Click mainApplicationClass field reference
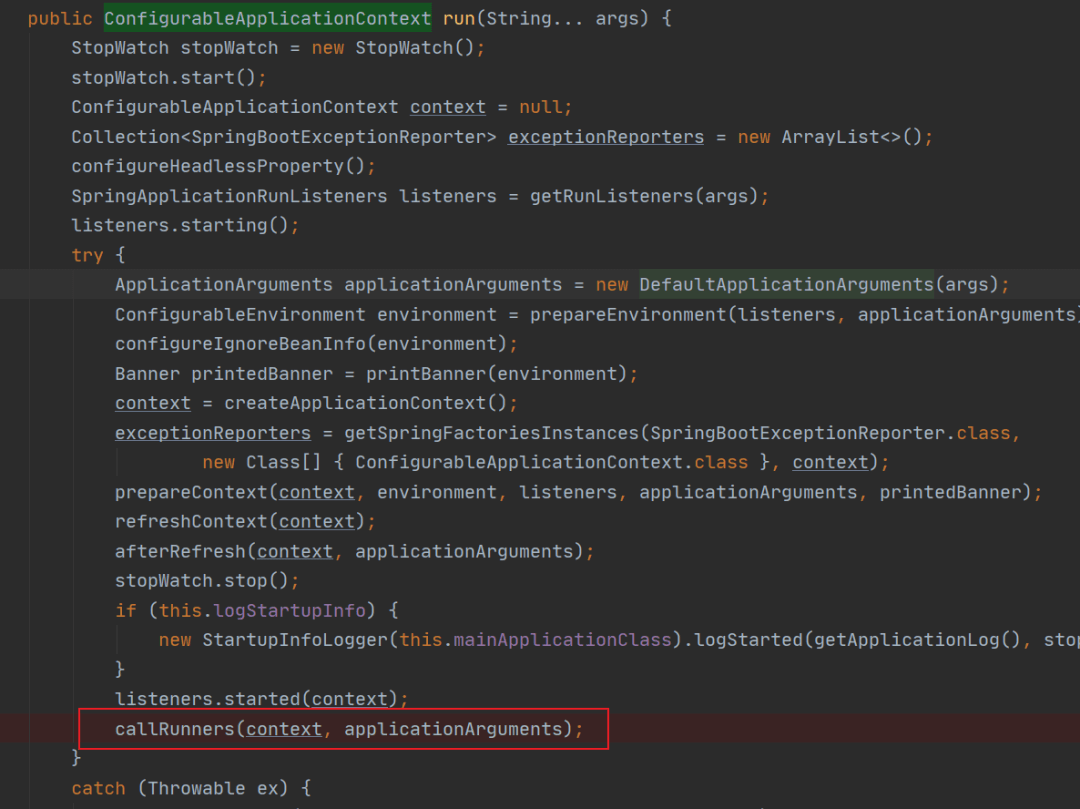This screenshot has height=809, width=1080. tap(562, 640)
